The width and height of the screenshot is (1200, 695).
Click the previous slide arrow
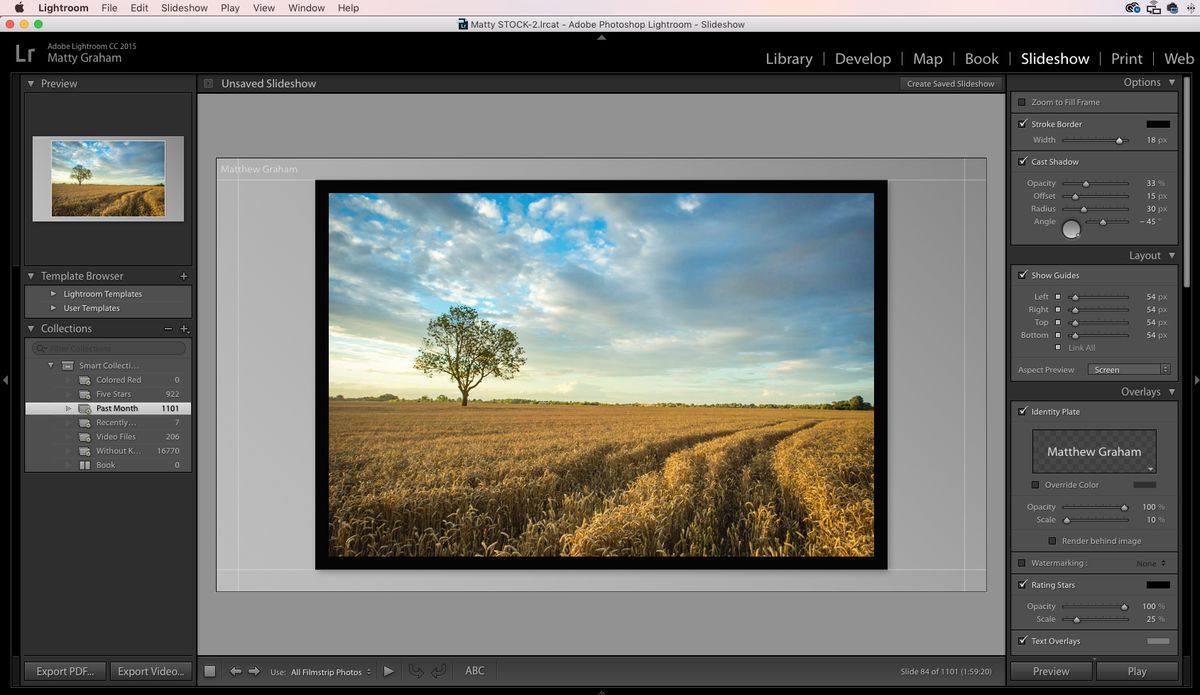point(237,671)
